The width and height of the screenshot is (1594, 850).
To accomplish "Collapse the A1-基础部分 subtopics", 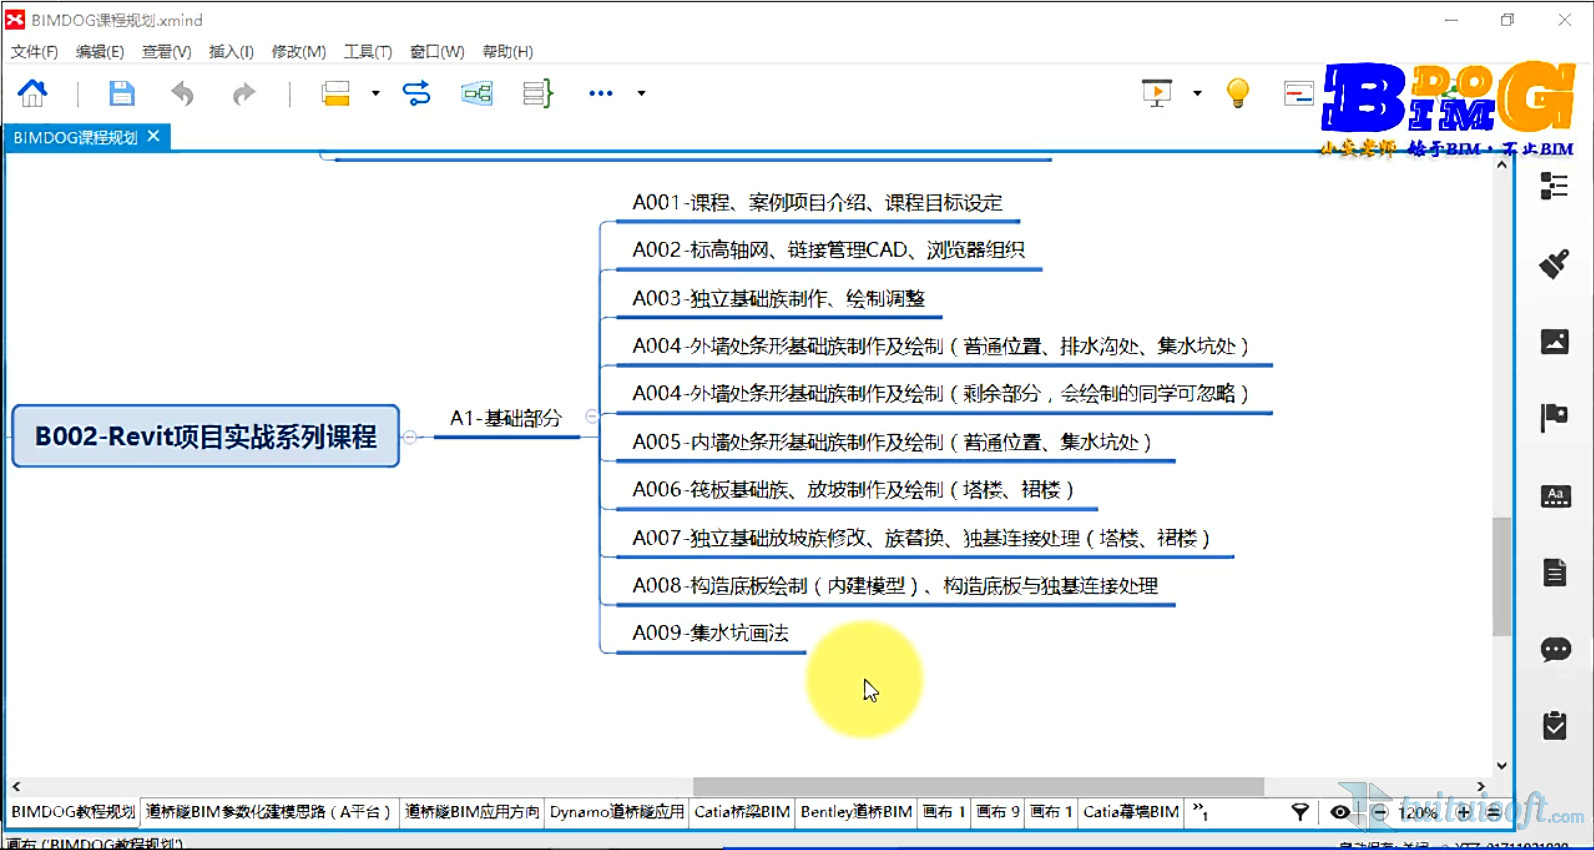I will (x=591, y=416).
